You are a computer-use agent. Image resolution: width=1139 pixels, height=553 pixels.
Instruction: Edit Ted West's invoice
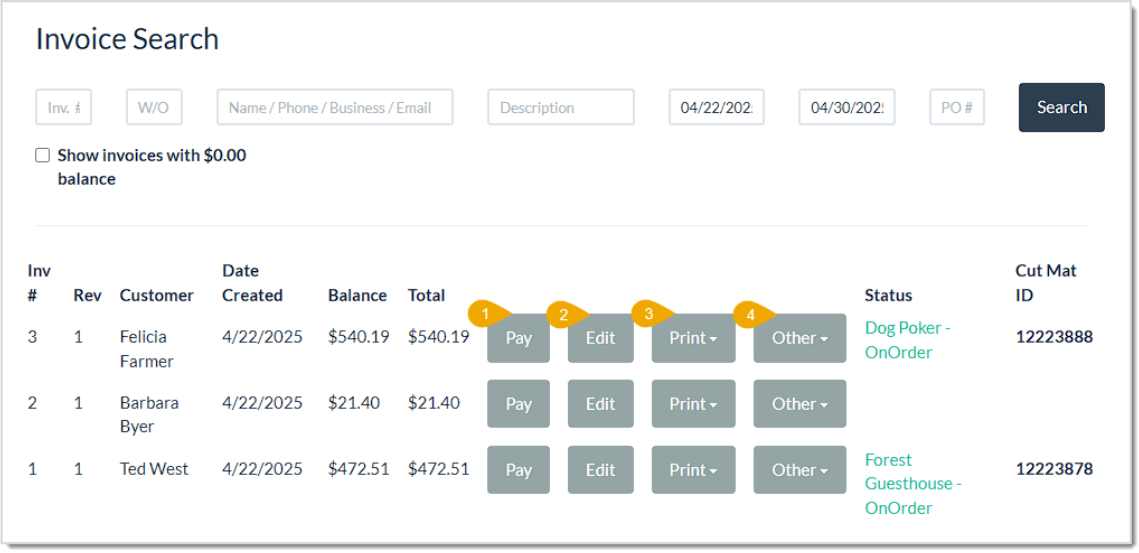point(601,470)
